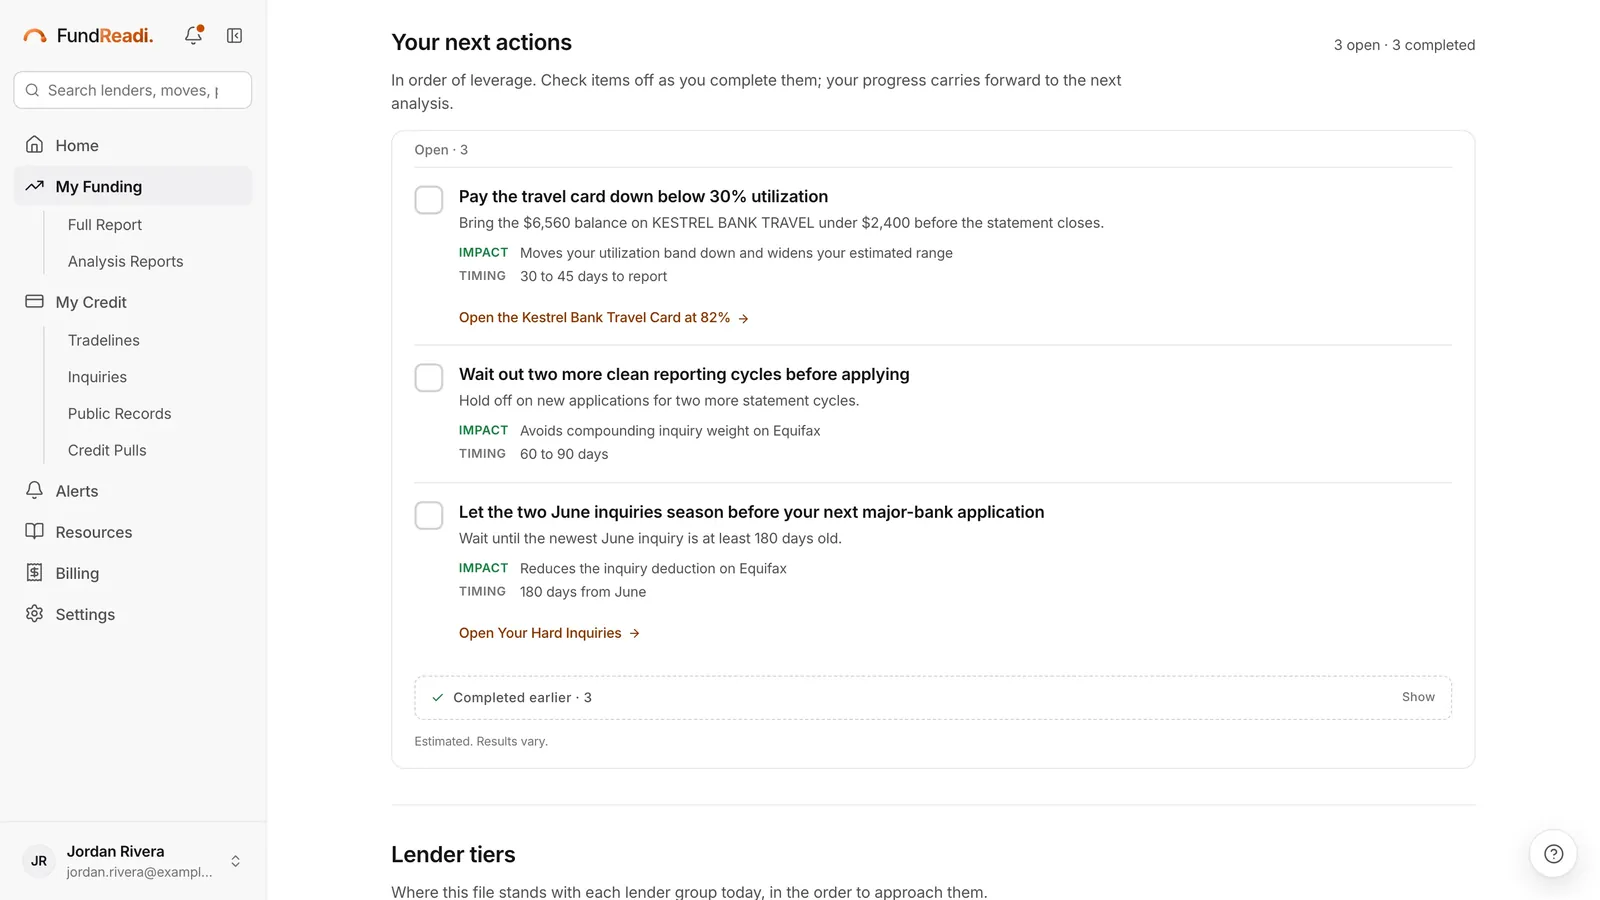1600x900 pixels.
Task: Click the search magnifier icon
Action: pyautogui.click(x=32, y=90)
